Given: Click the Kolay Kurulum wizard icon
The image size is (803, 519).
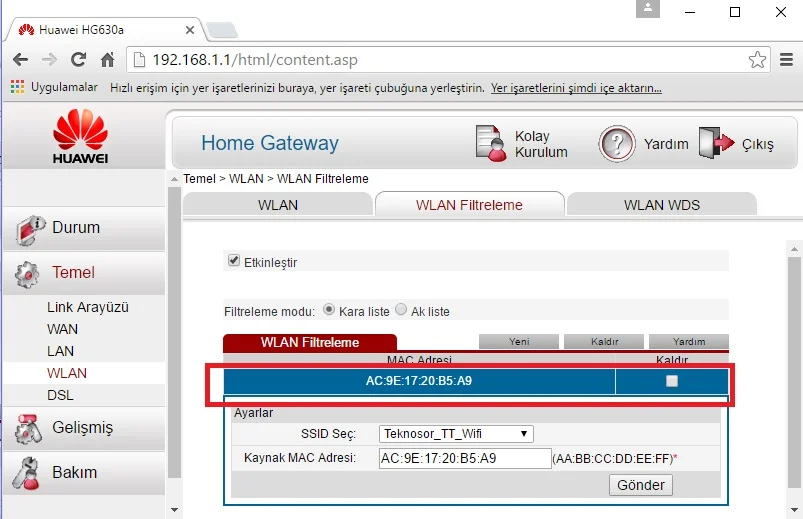Looking at the screenshot, I should click(x=491, y=144).
